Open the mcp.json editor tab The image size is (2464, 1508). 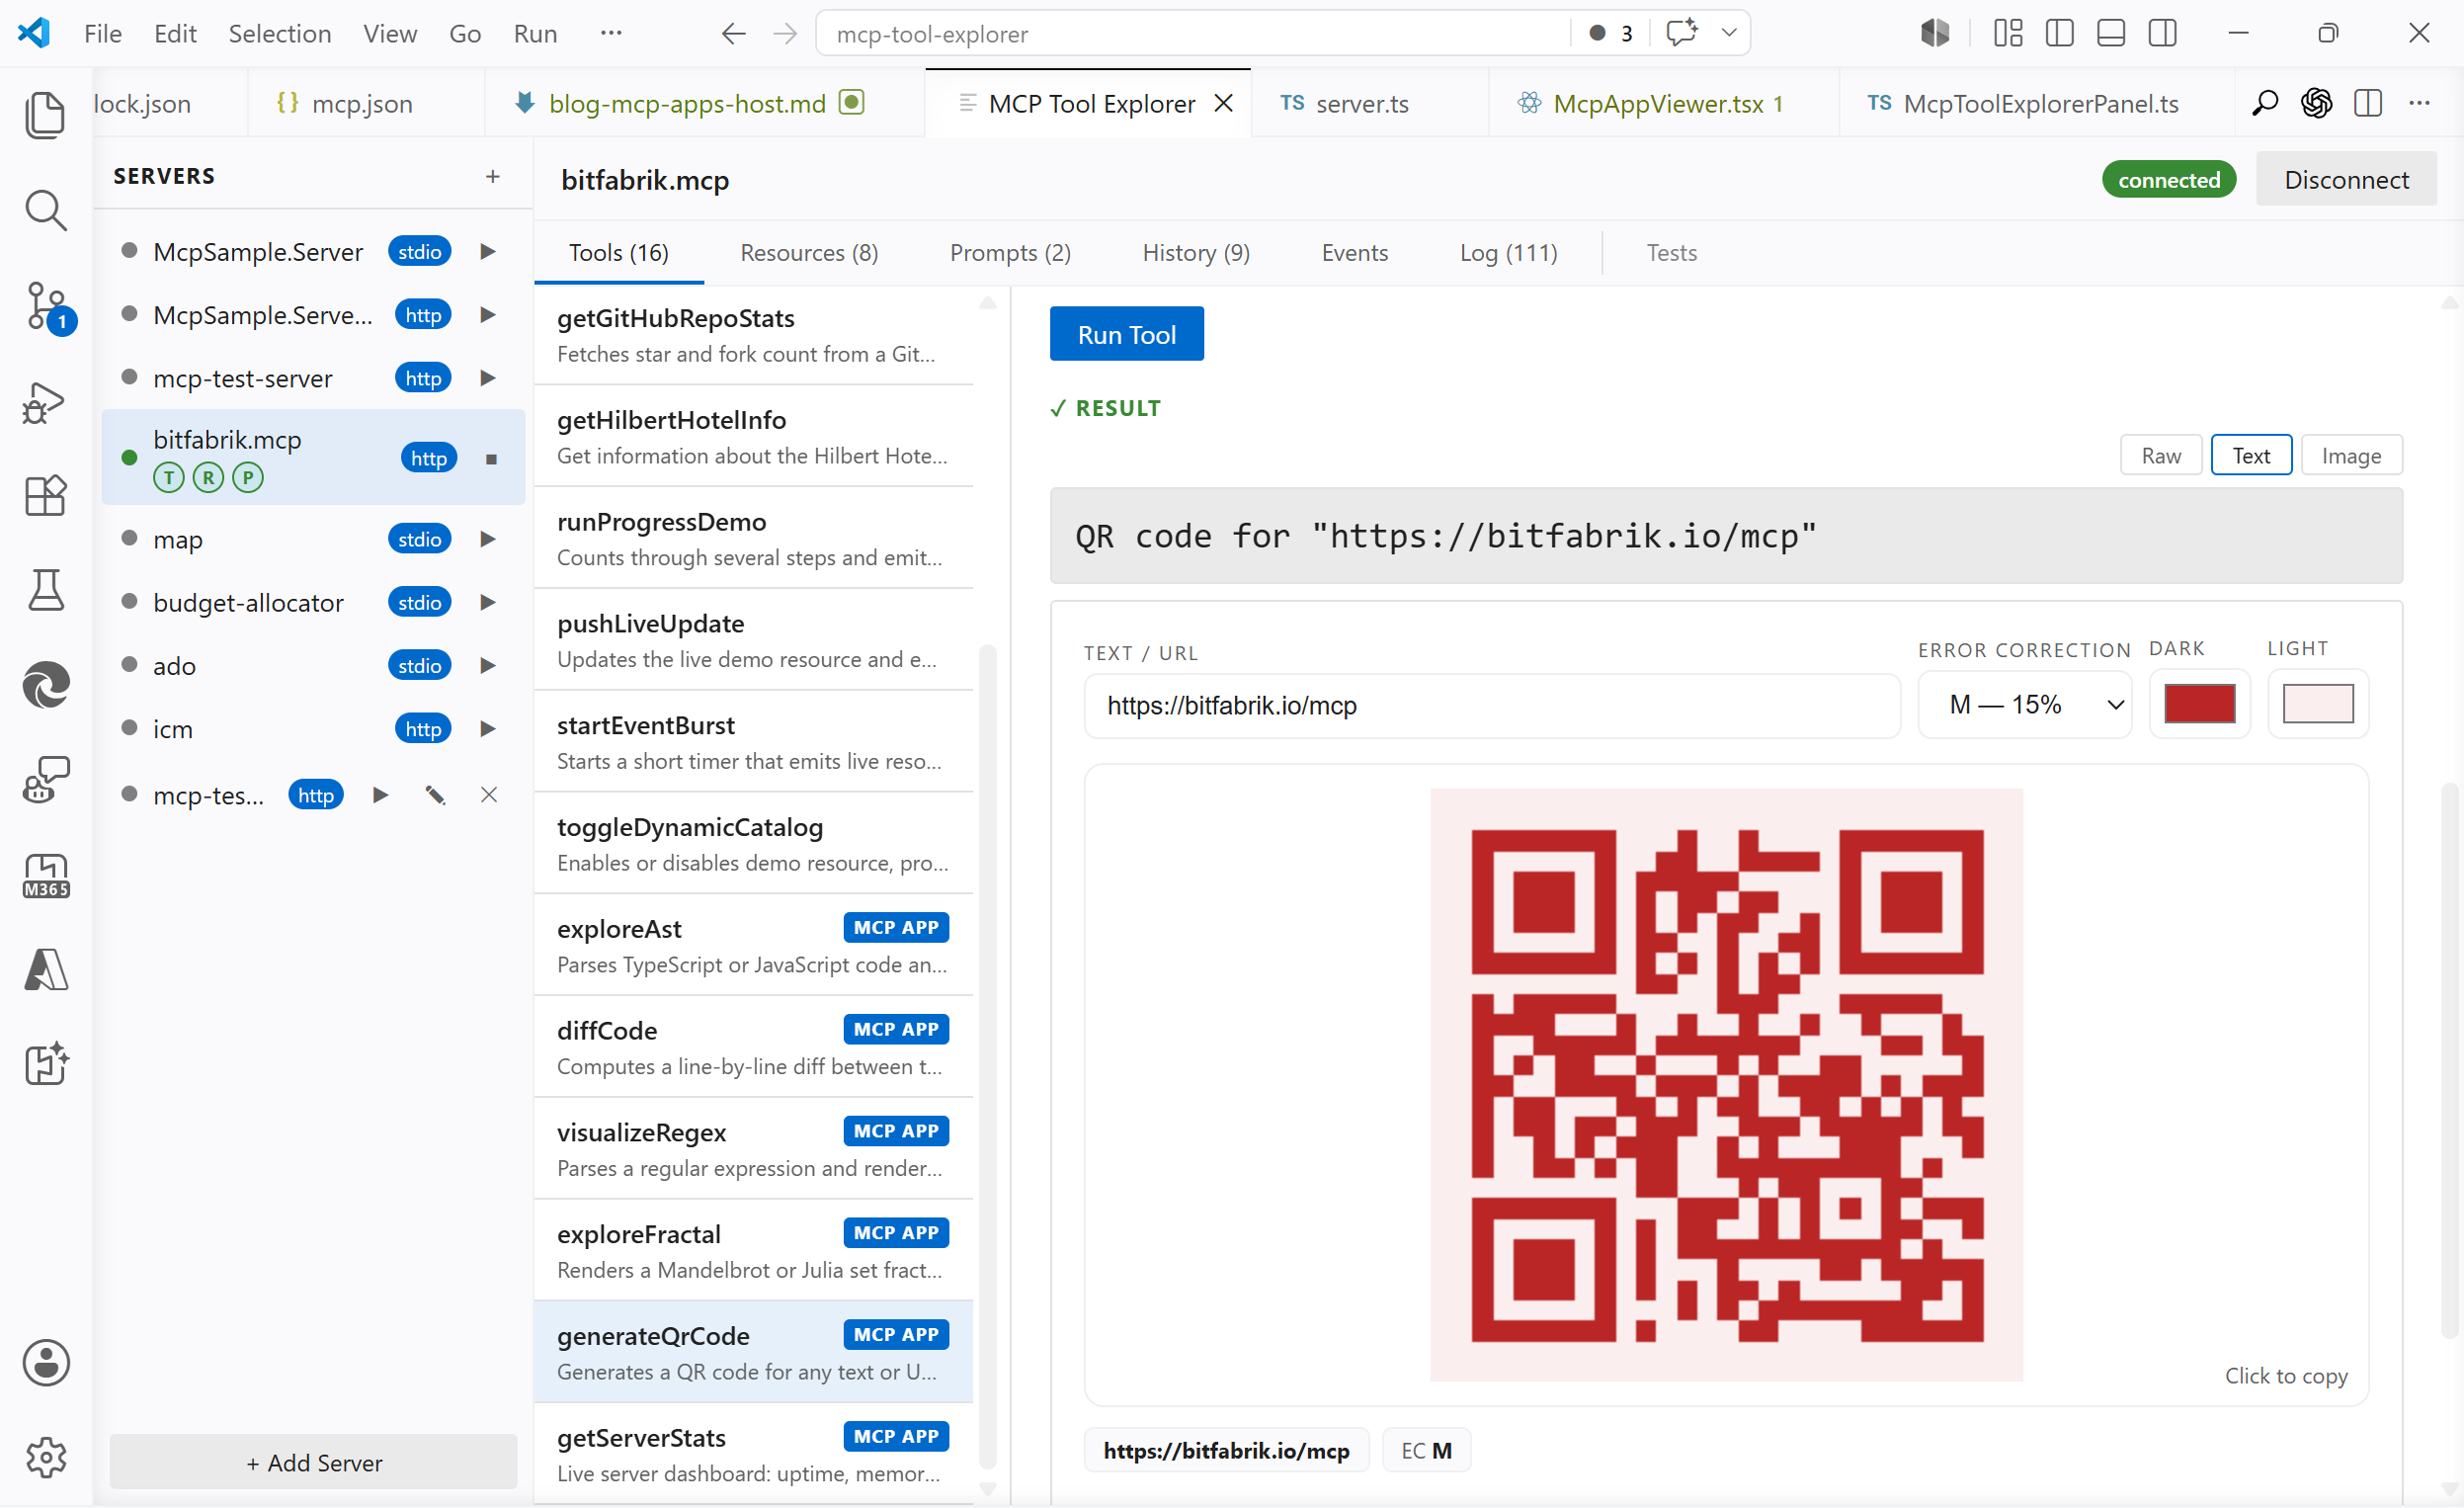[x=366, y=103]
